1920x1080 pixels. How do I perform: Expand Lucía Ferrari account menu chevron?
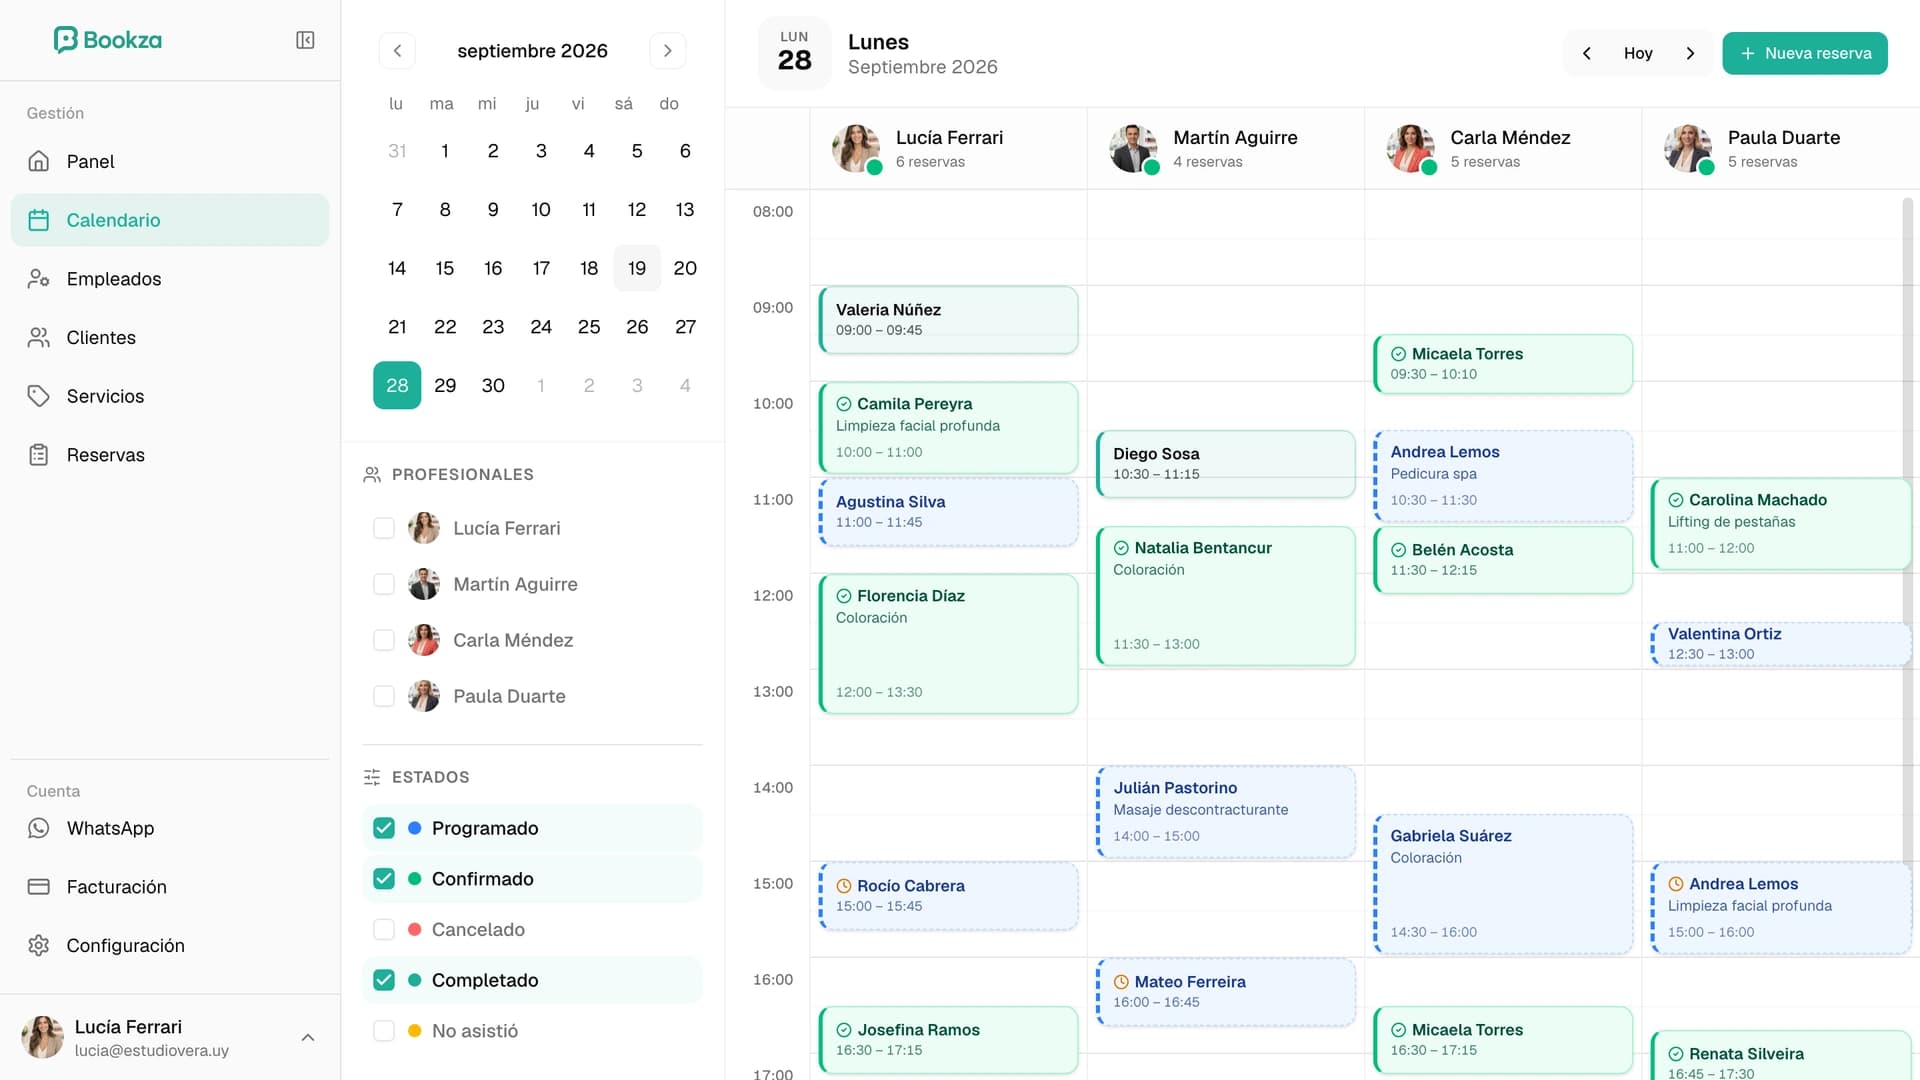coord(308,1038)
